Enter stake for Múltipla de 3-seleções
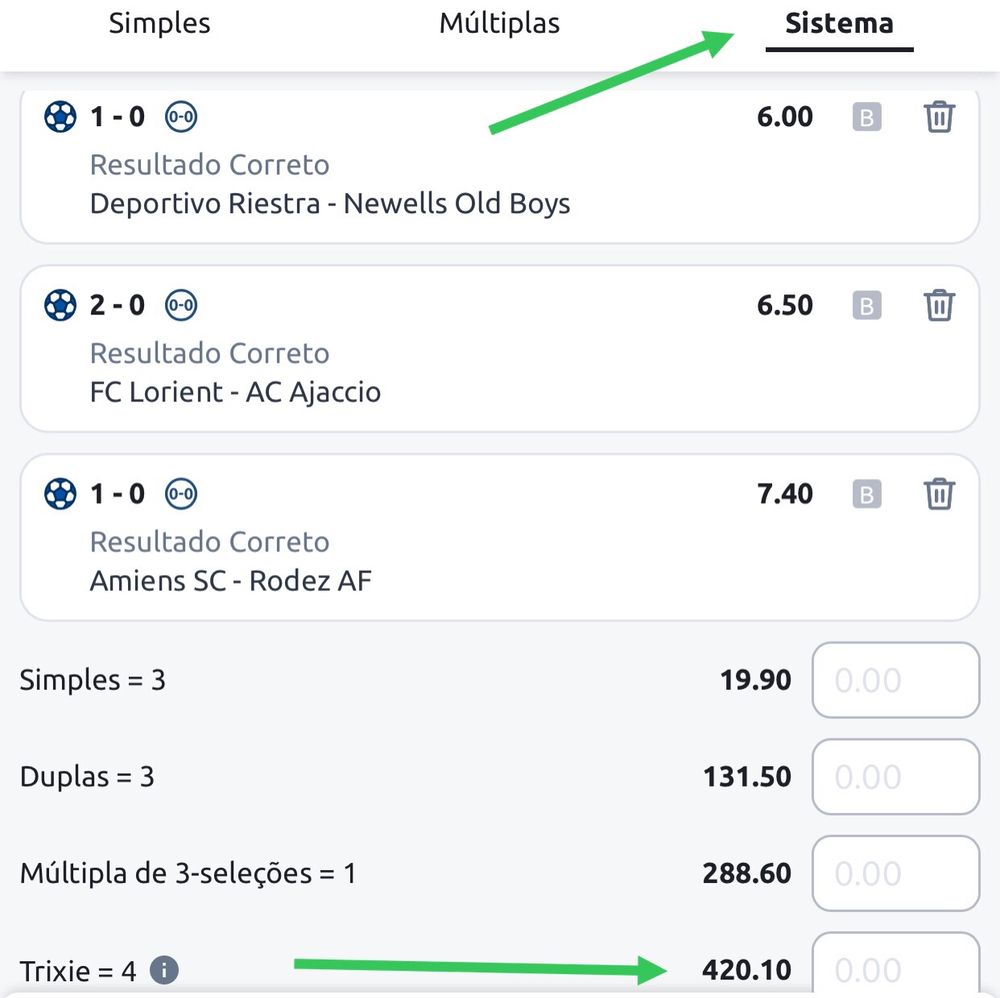 [x=895, y=874]
